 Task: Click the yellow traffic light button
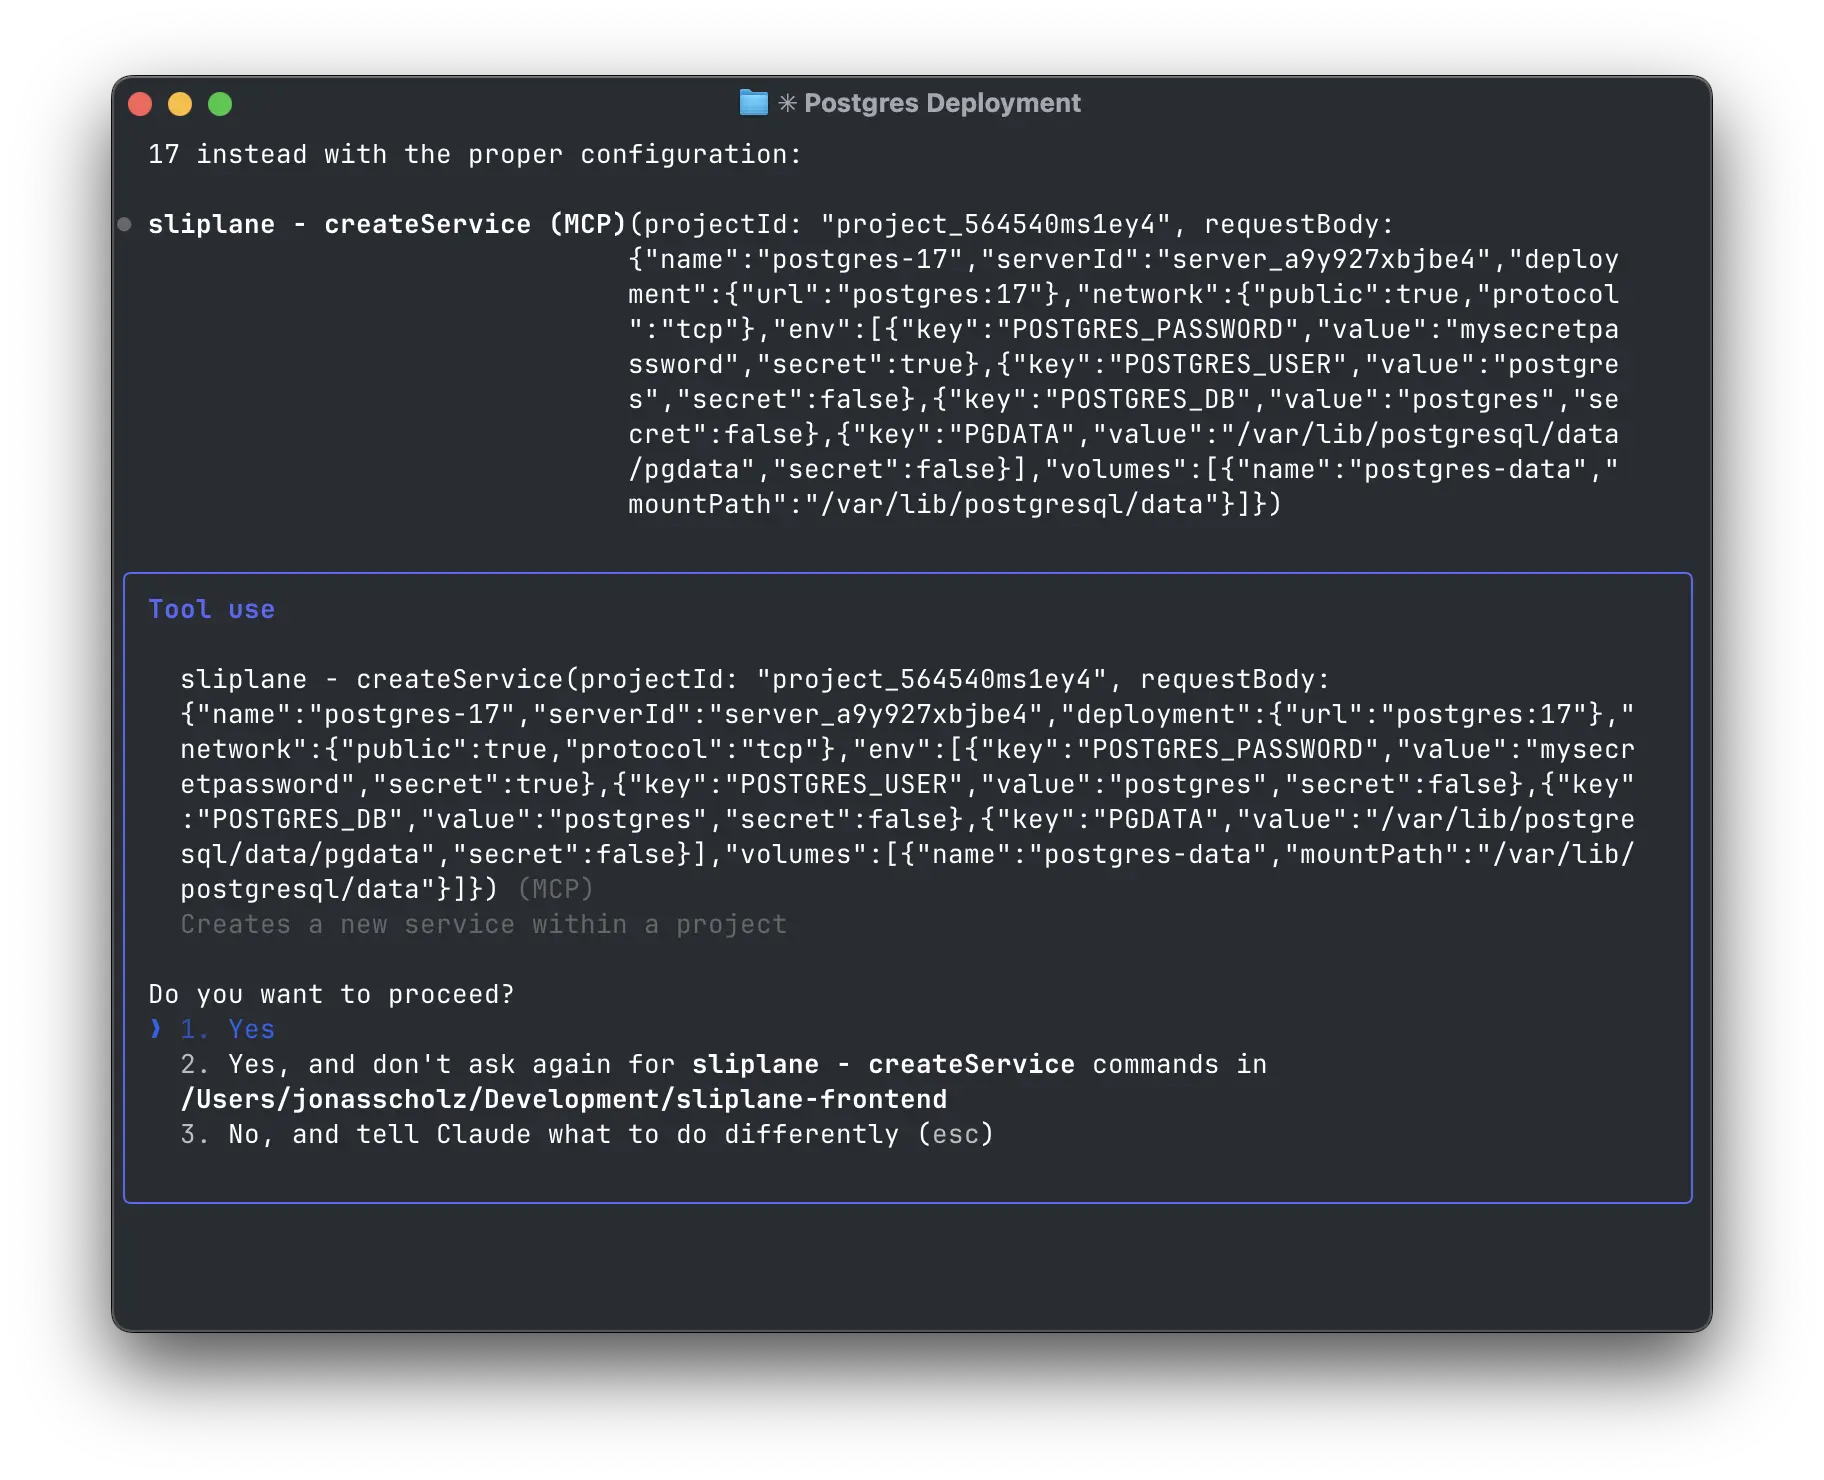tap(180, 103)
